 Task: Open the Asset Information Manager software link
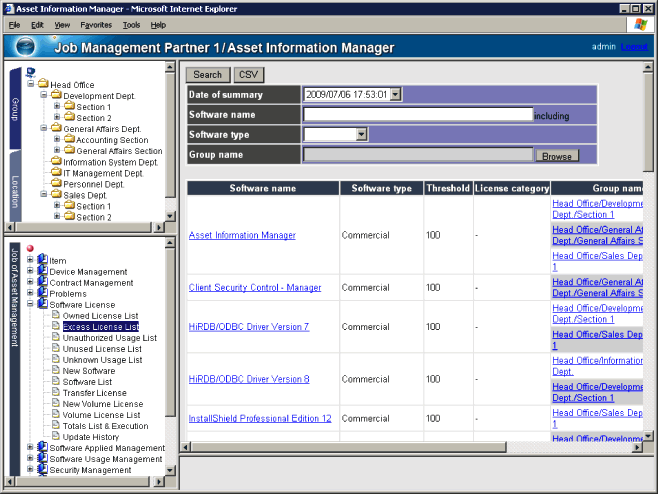(x=242, y=235)
